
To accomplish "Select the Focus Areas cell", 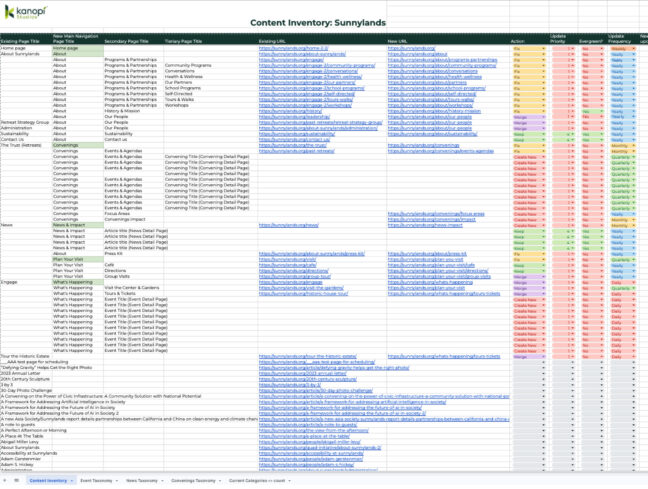I will point(133,214).
